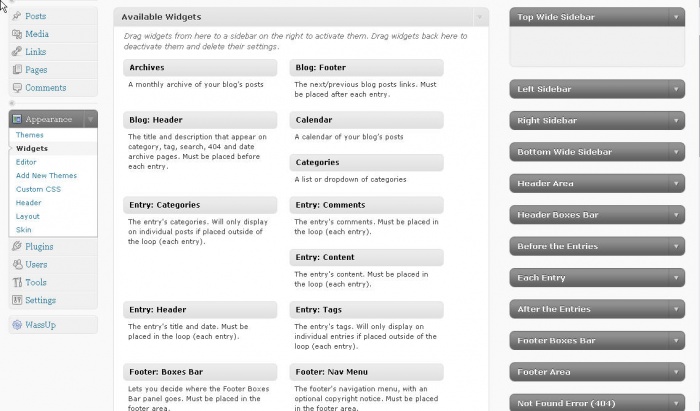Open the Editor submenu link
Image resolution: width=700 pixels, height=411 pixels.
coord(26,162)
